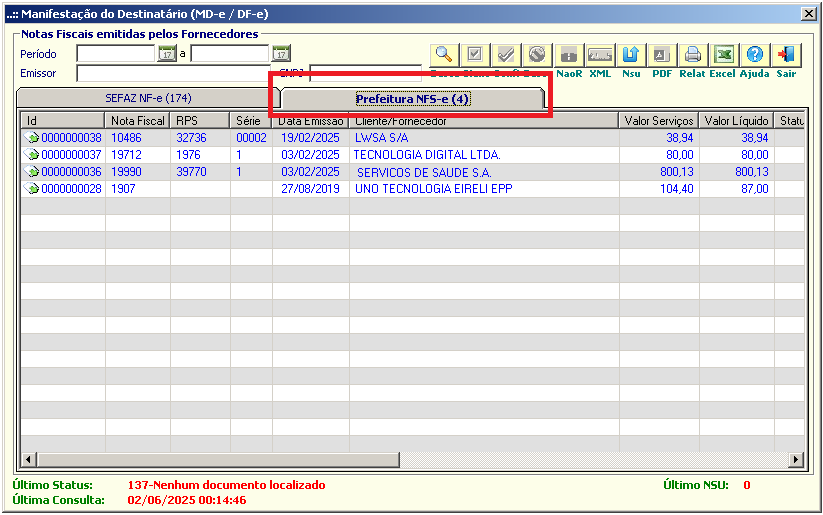Click the Período start date field
This screenshot has height=515, width=823.
[x=116, y=54]
